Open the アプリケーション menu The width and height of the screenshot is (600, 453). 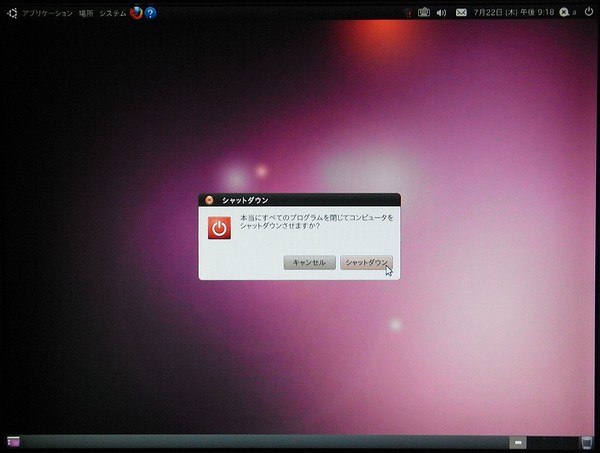pyautogui.click(x=46, y=13)
